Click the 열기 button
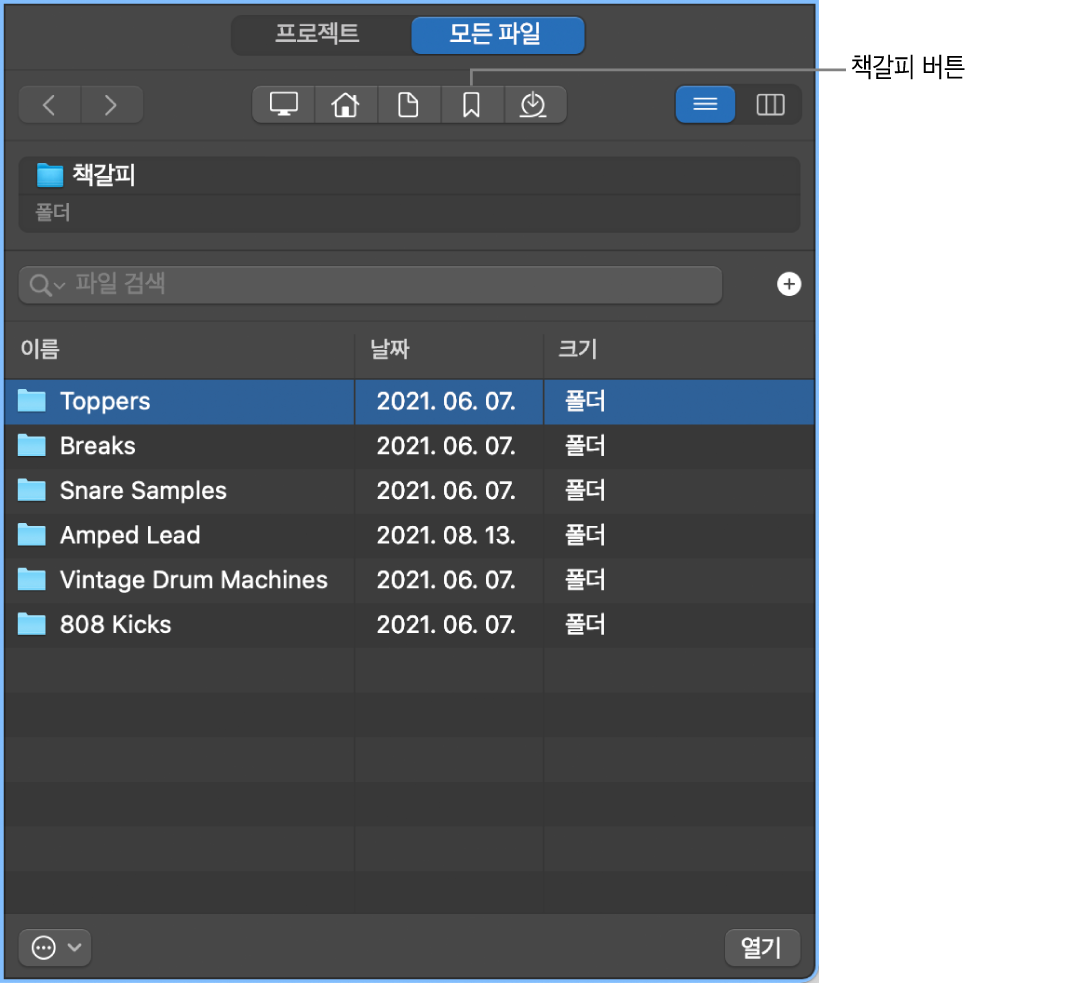1085x984 pixels. pos(762,948)
